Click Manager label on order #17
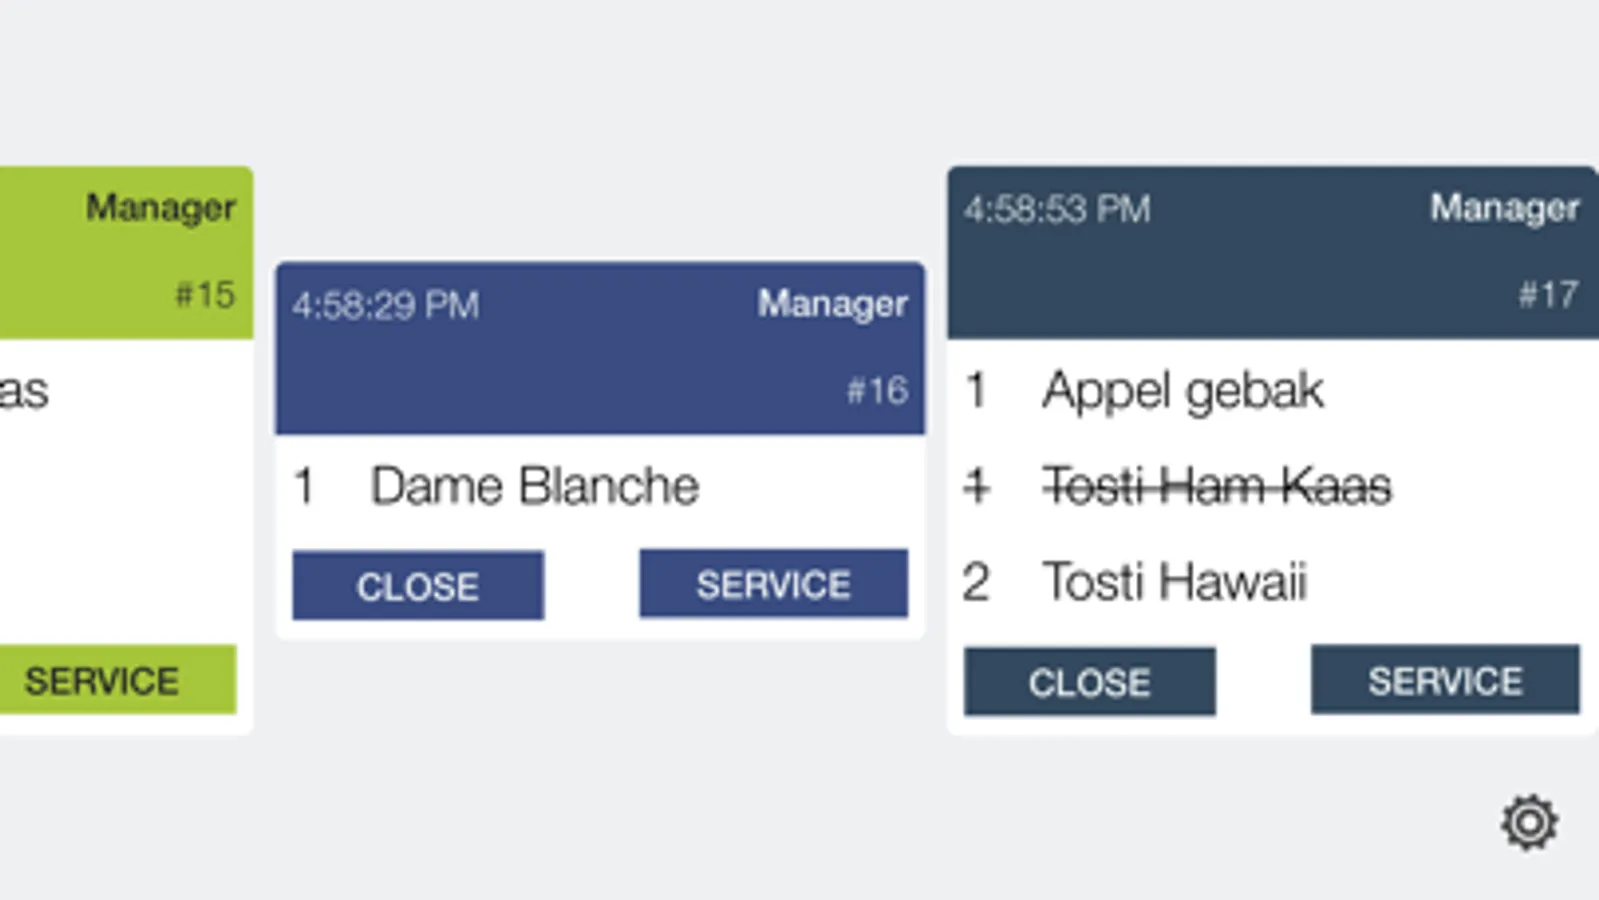 (x=1504, y=208)
